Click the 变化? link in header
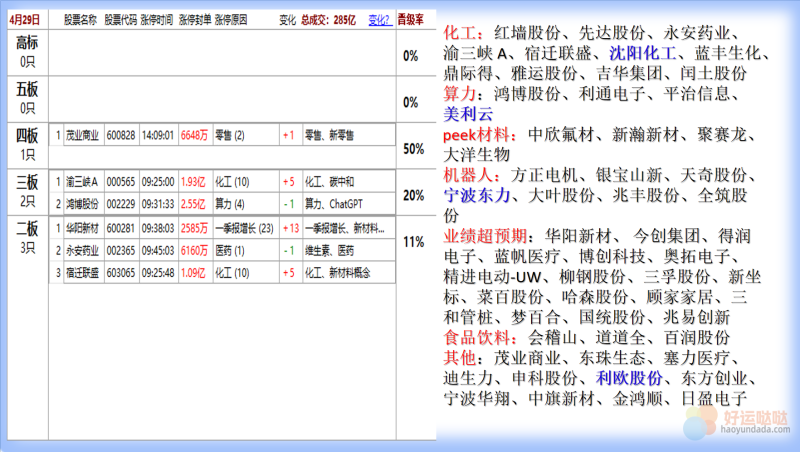Screen dimensions: 800x452 [x=379, y=20]
